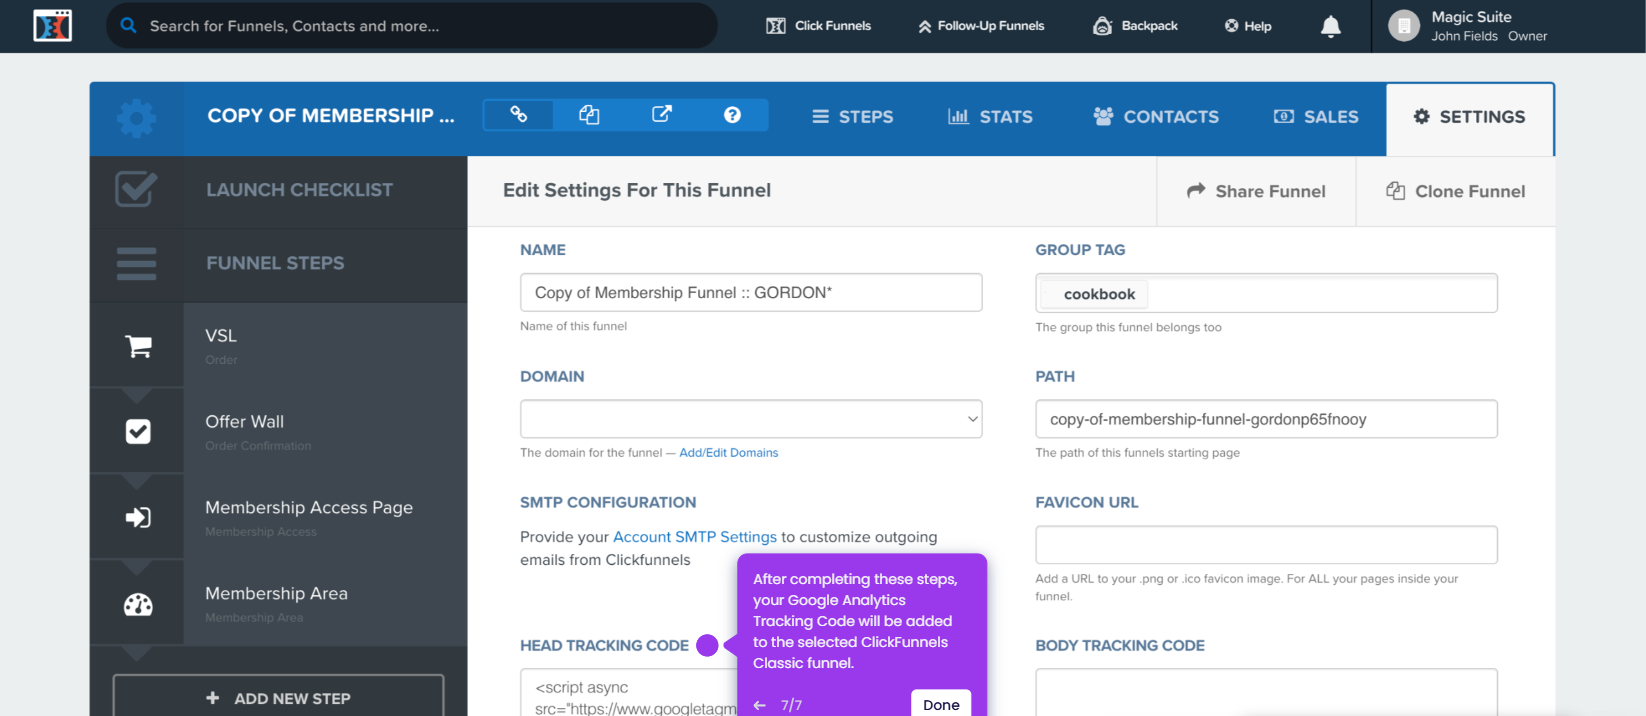Select the Membership Access login icon
Screen dimensions: 1646x716
[138, 517]
